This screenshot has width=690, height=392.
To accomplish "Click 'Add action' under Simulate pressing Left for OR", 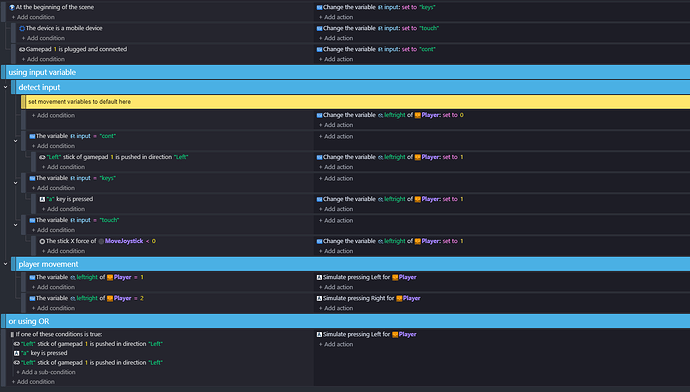I will [336, 344].
